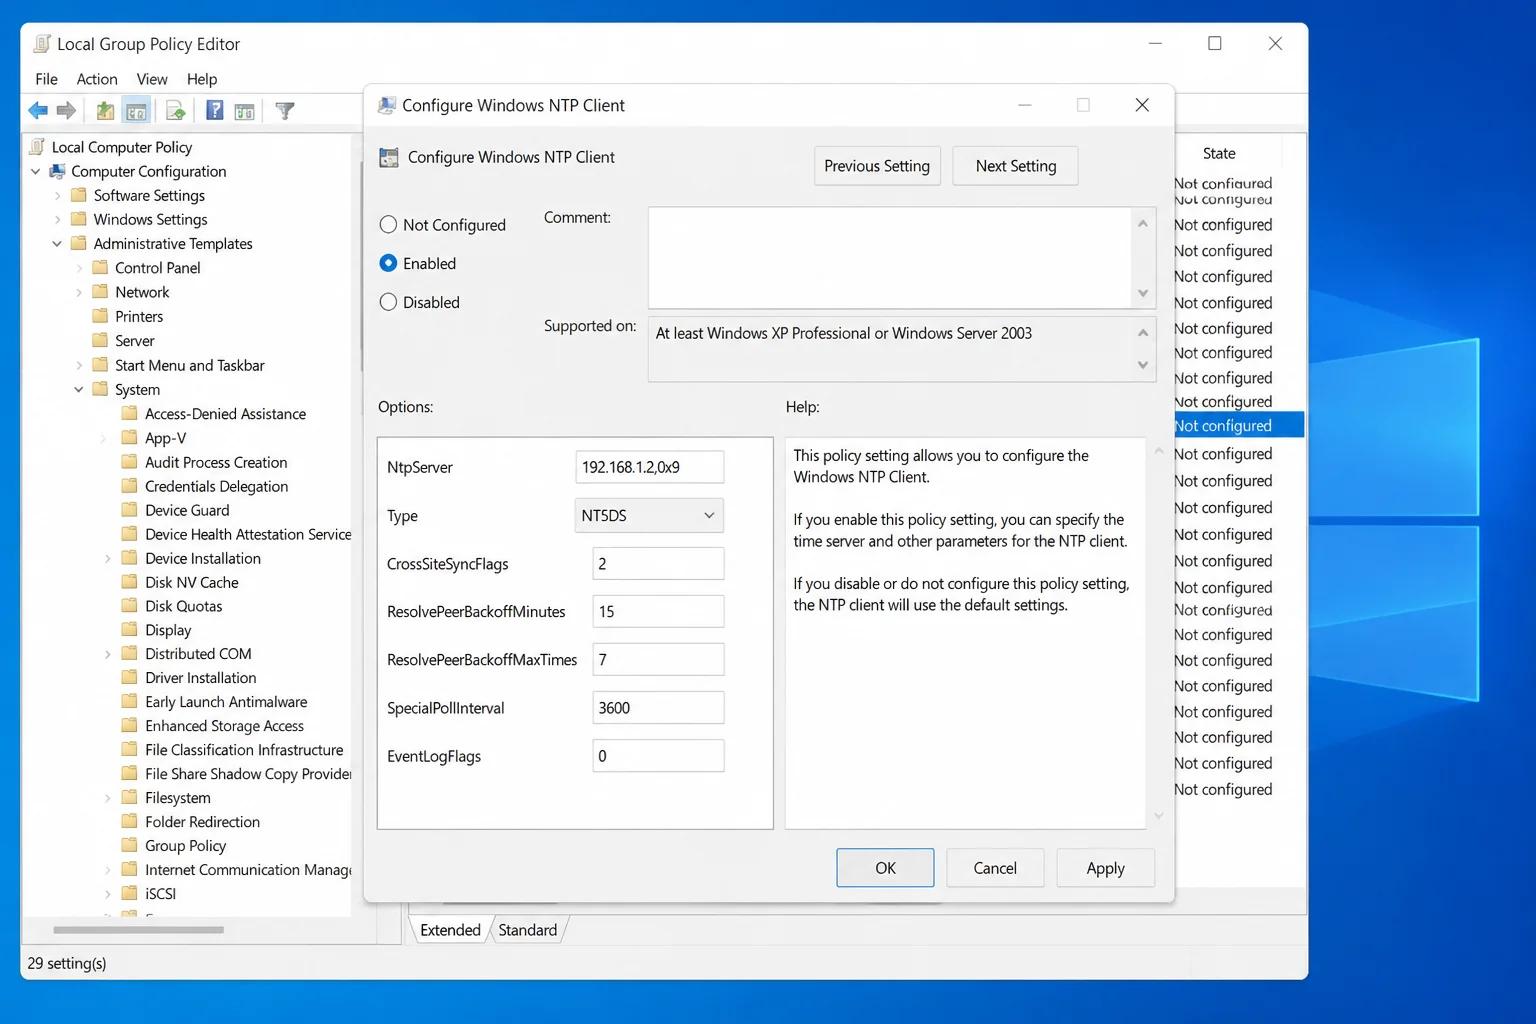Click the Apply button
The image size is (1536, 1024).
point(1105,868)
